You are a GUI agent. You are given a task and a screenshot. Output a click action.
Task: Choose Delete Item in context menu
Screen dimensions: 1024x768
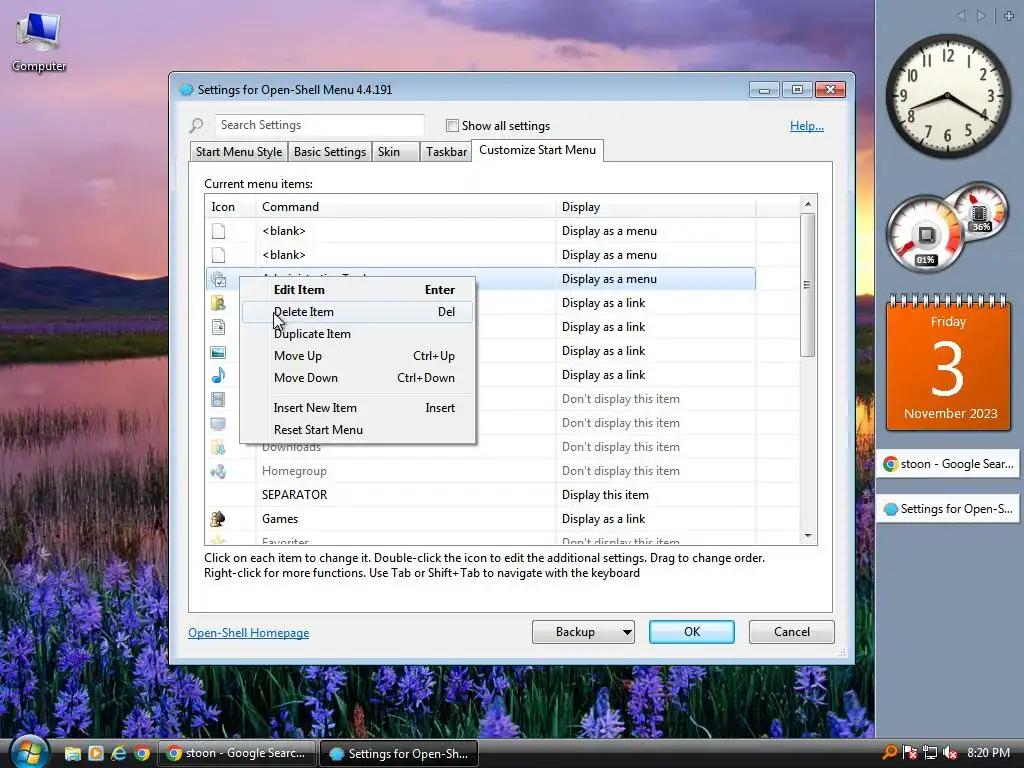coord(358,312)
